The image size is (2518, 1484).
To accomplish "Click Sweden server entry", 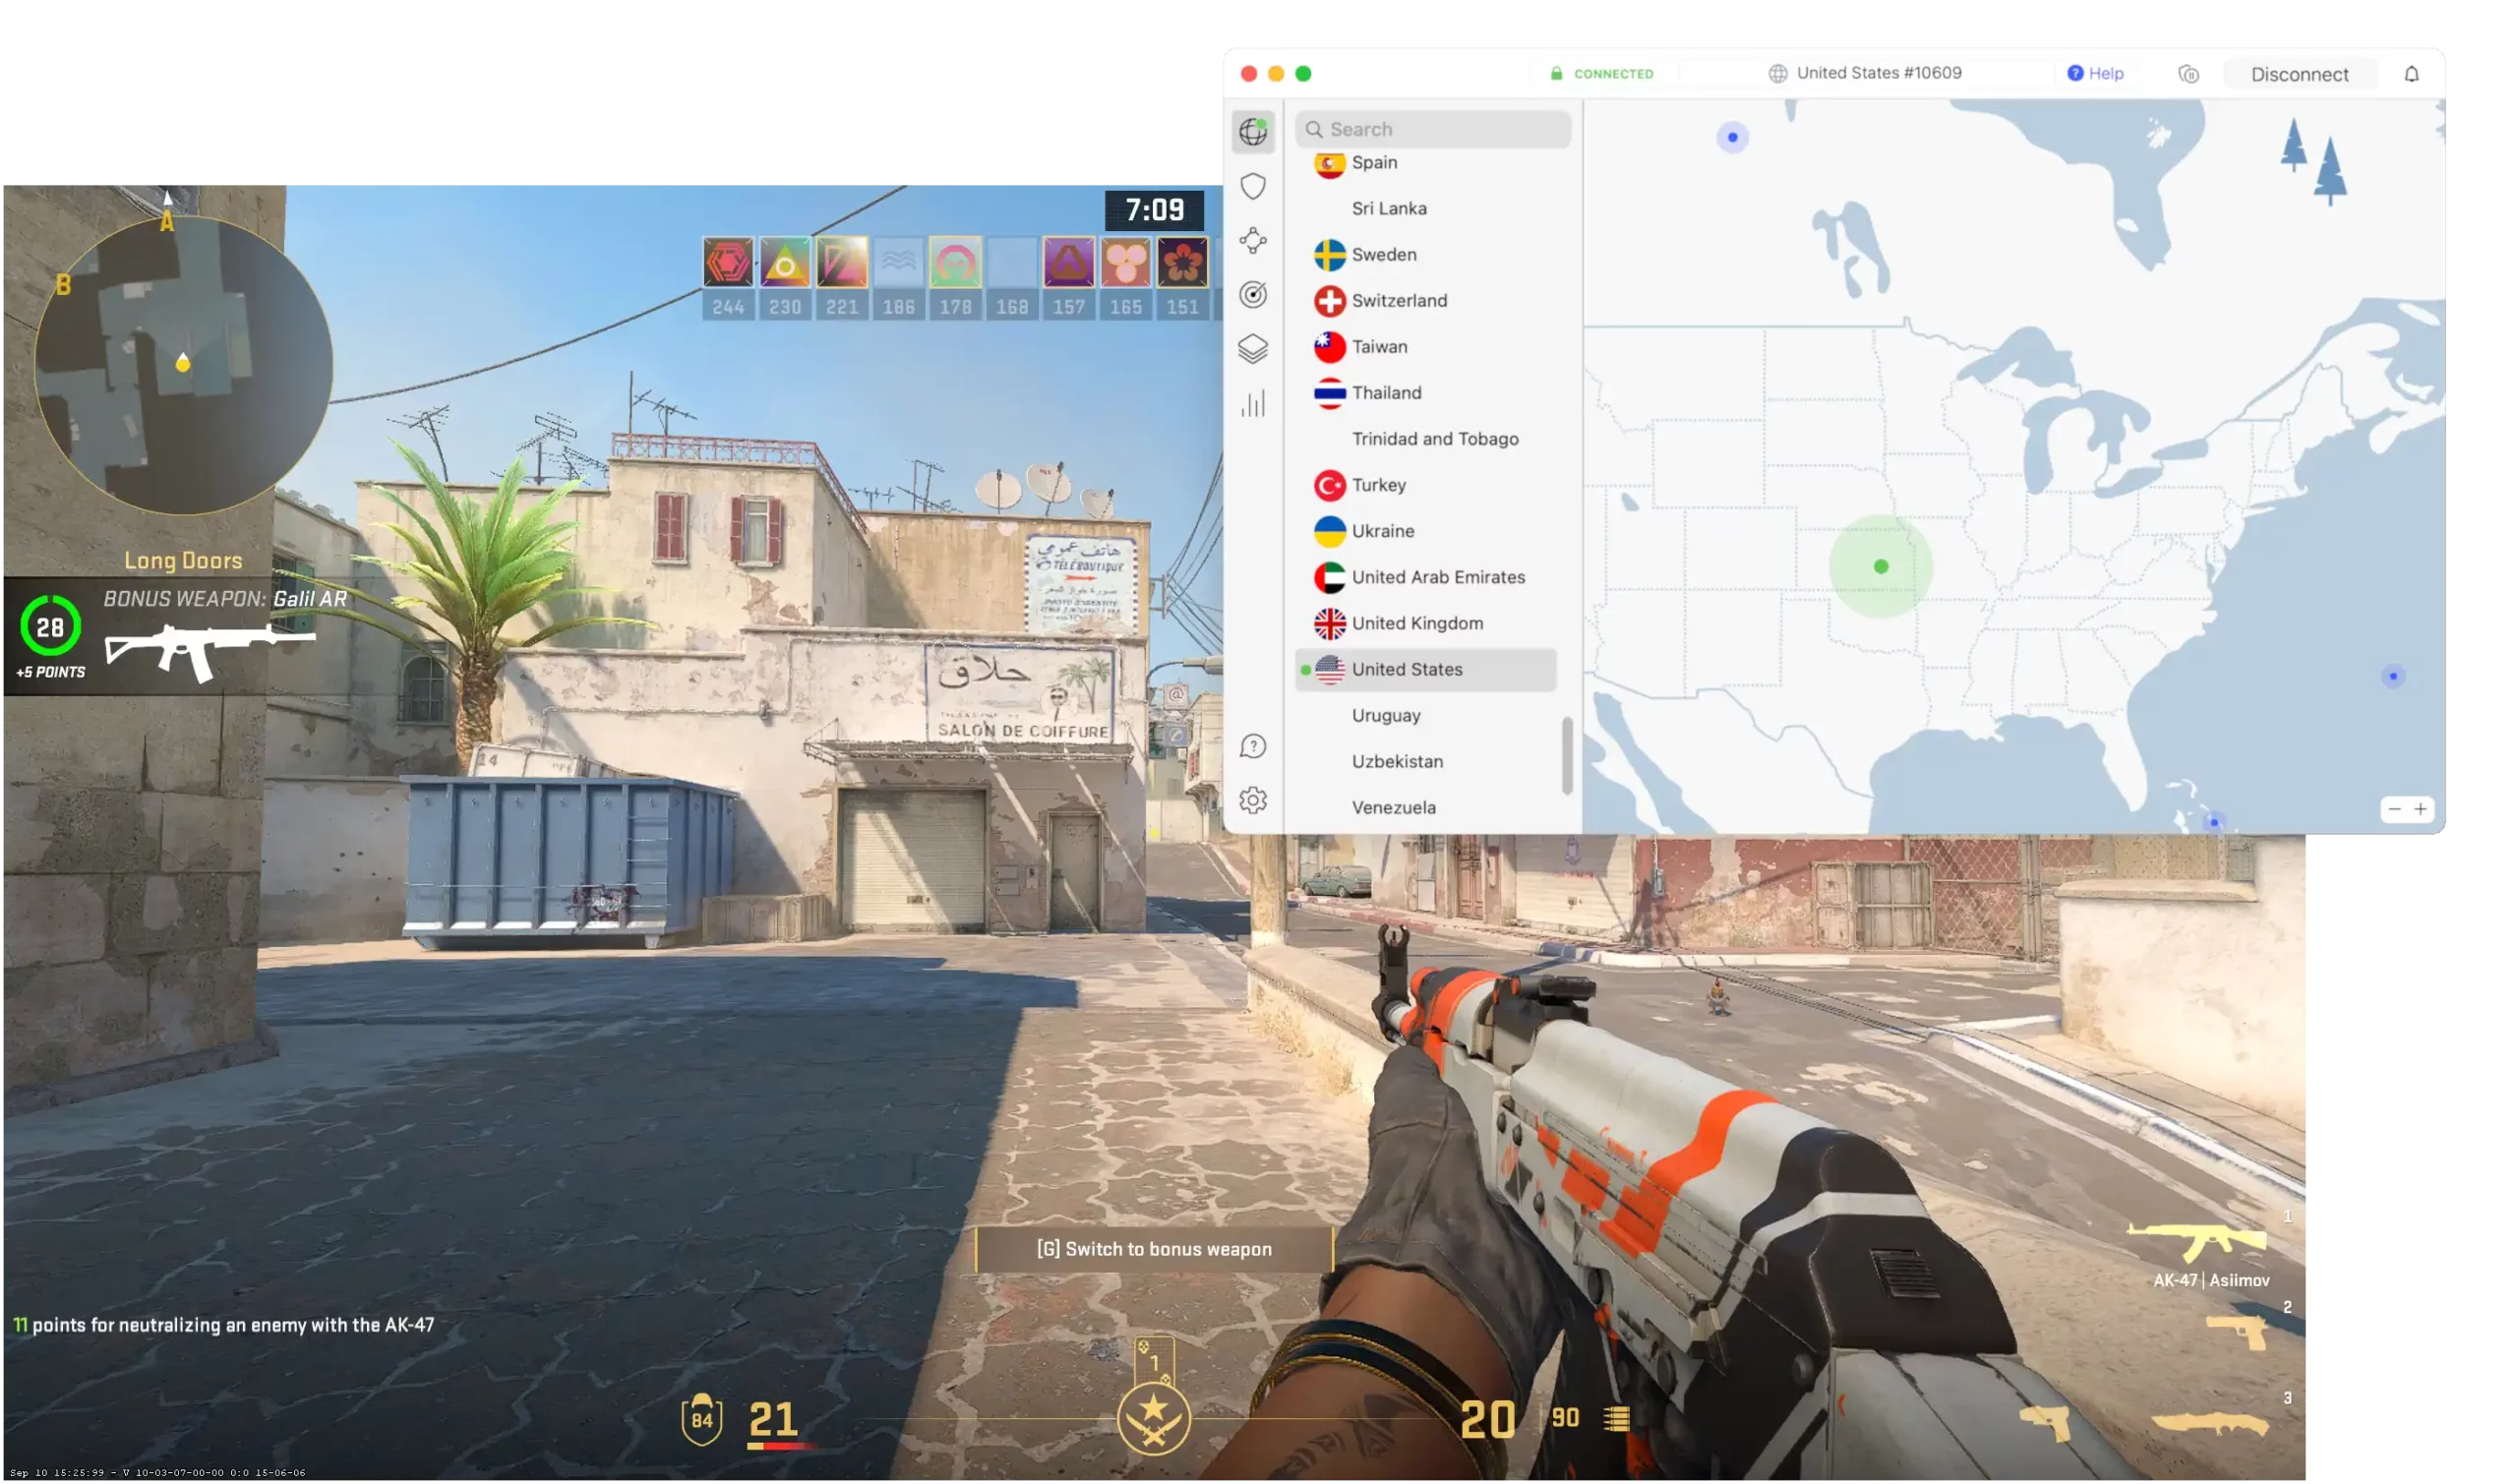I will 1382,255.
